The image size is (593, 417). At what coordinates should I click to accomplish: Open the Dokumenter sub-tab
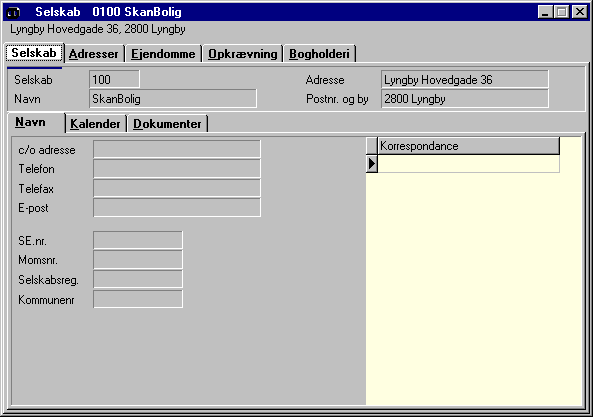(x=168, y=124)
